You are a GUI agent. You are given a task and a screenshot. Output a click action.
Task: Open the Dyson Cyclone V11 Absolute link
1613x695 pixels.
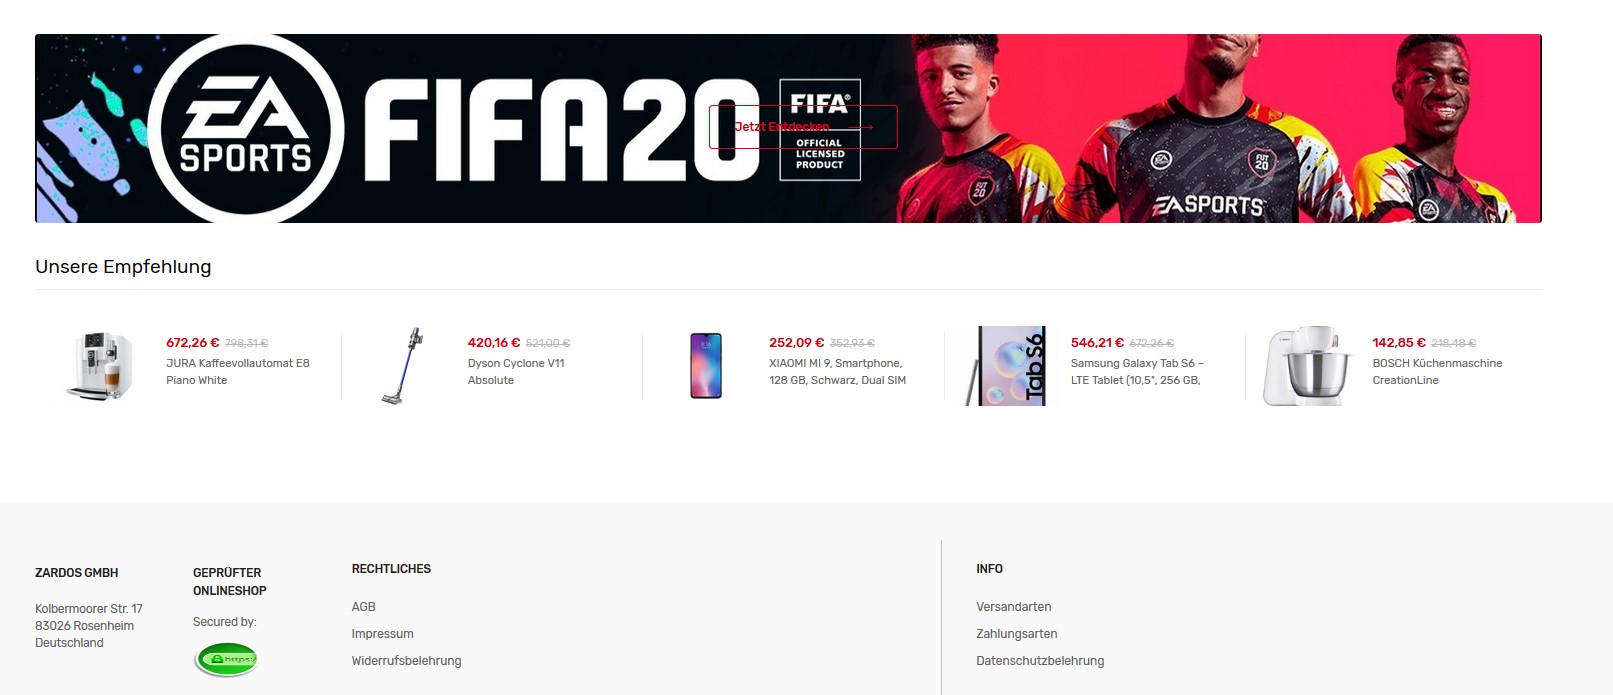(x=516, y=371)
